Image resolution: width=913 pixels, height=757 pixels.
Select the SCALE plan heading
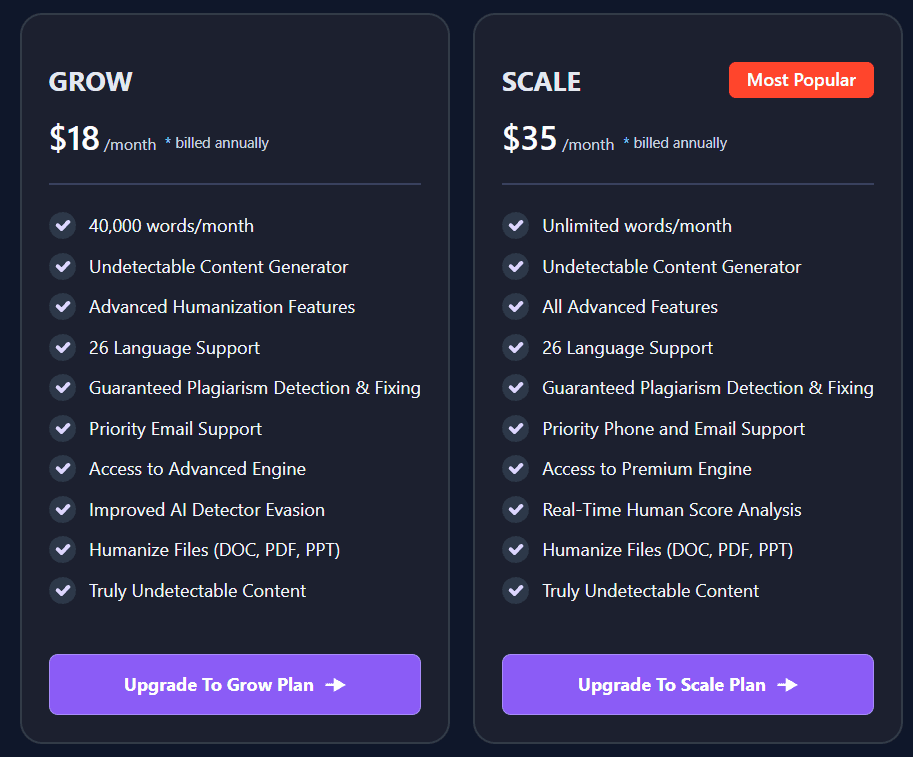click(x=541, y=82)
